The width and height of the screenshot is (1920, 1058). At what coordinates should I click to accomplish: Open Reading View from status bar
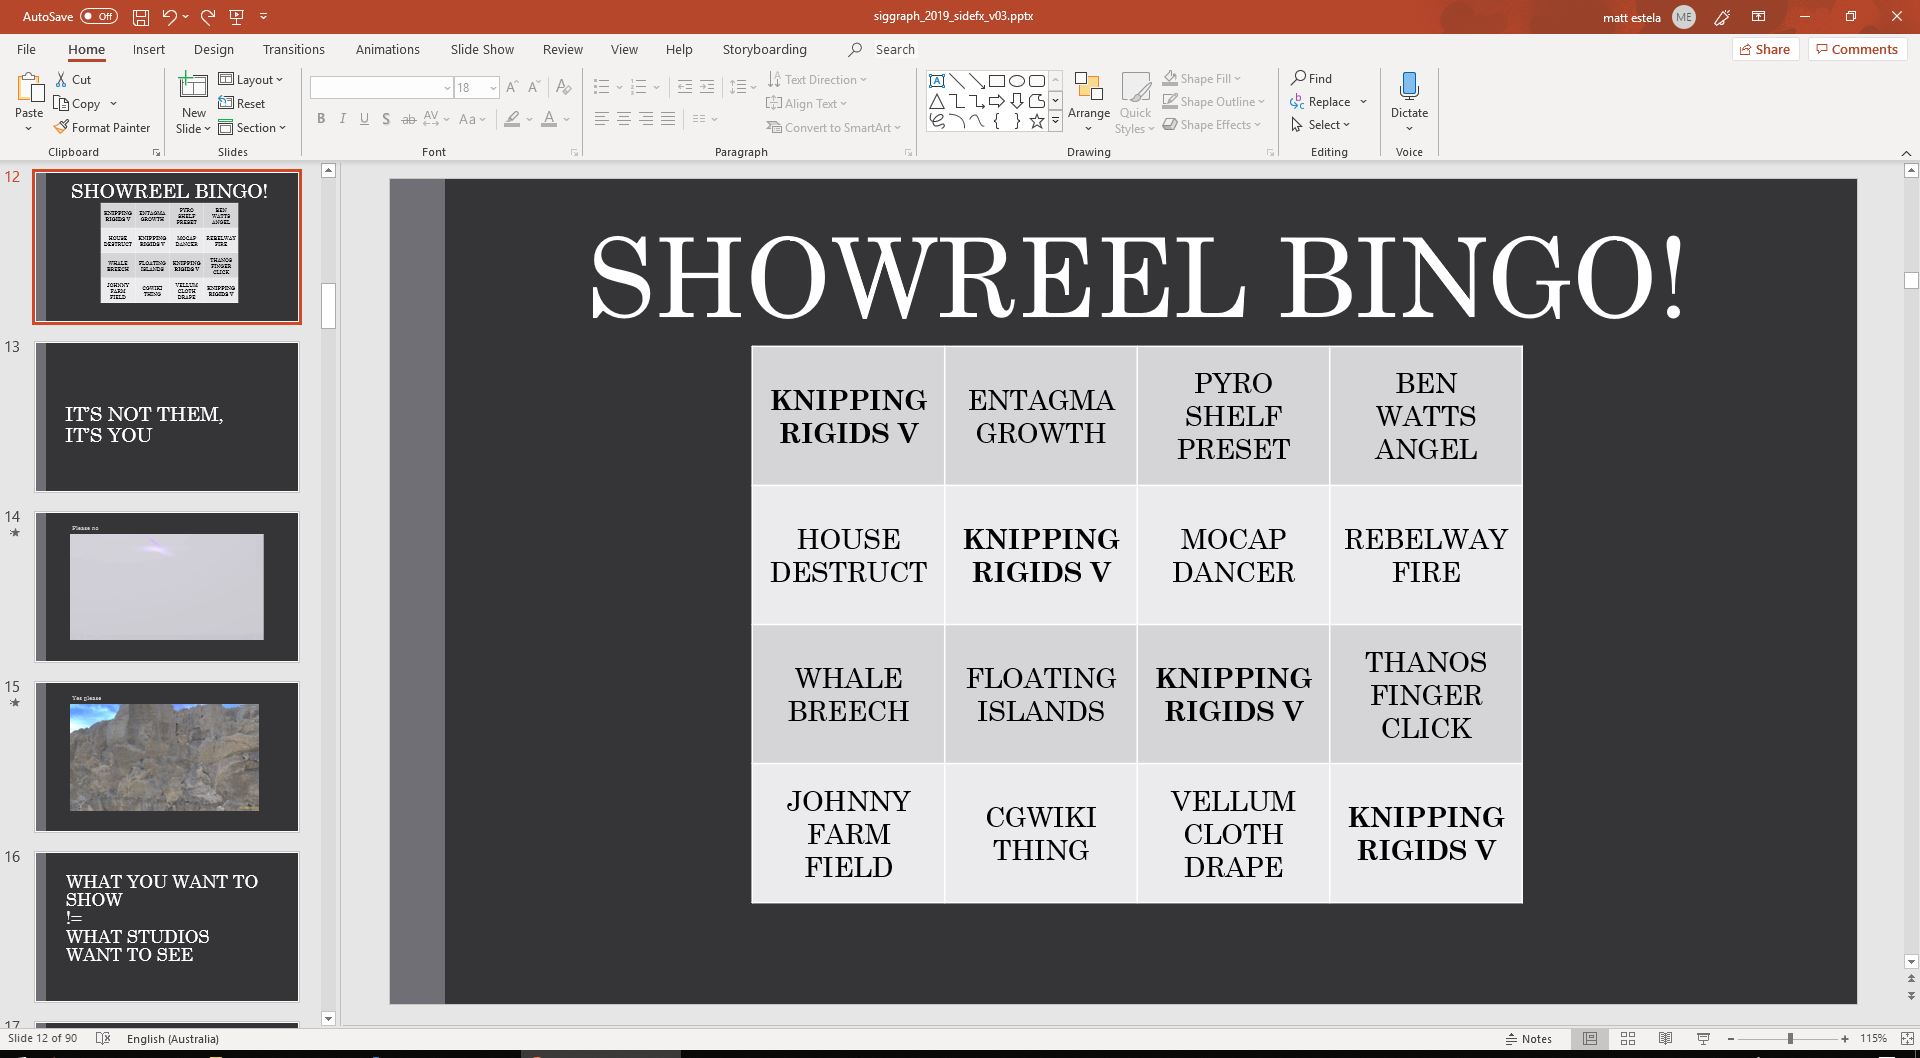click(1665, 1039)
